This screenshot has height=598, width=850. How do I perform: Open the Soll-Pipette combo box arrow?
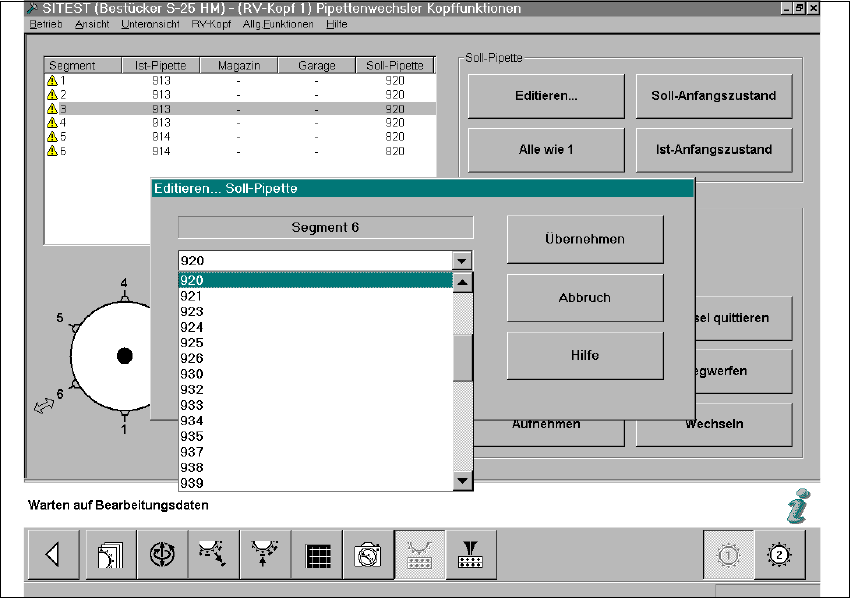[461, 261]
